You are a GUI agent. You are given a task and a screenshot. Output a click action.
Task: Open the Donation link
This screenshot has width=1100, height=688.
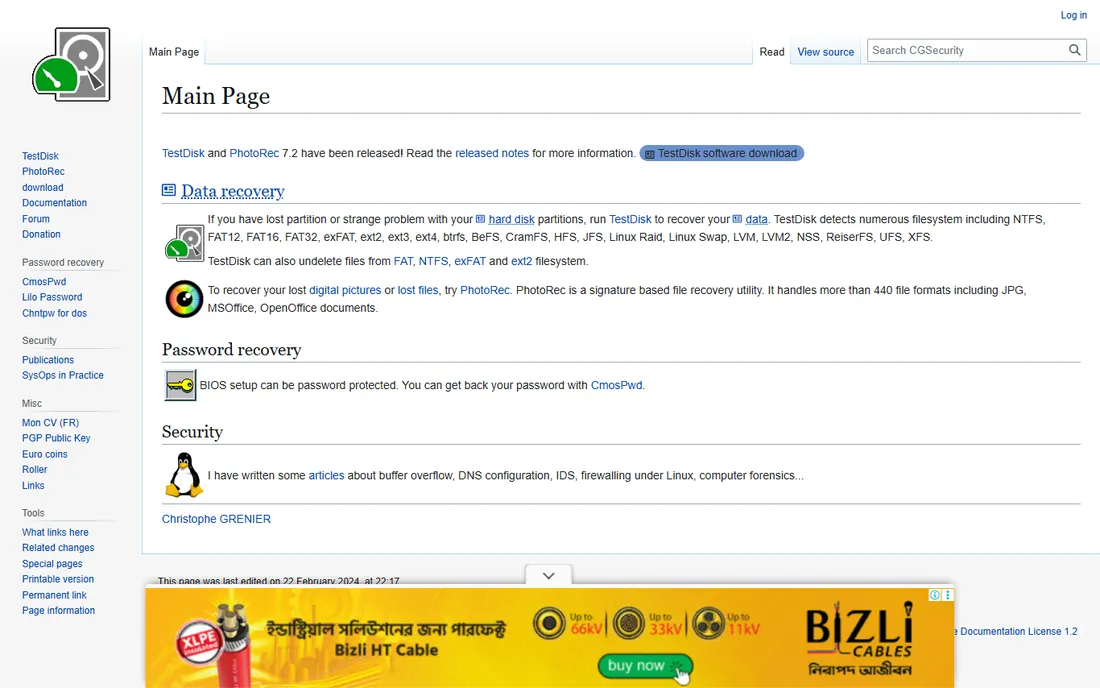pos(41,234)
